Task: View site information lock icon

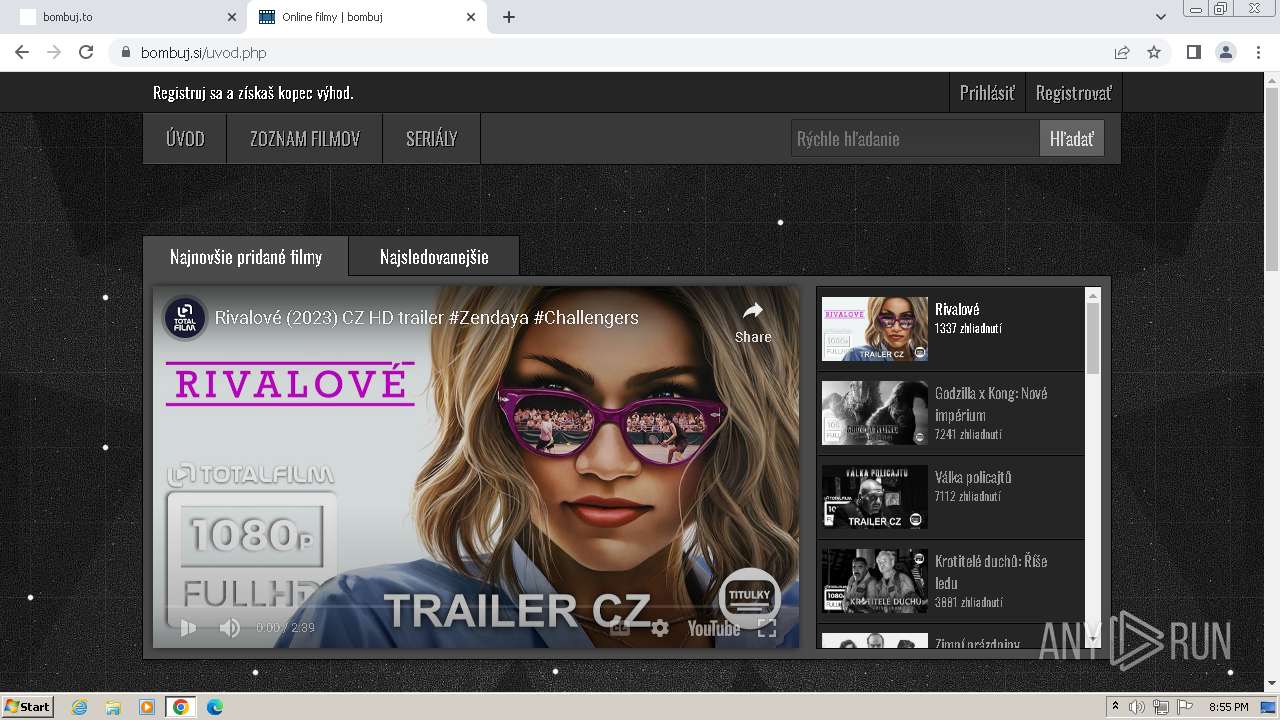Action: click(125, 52)
